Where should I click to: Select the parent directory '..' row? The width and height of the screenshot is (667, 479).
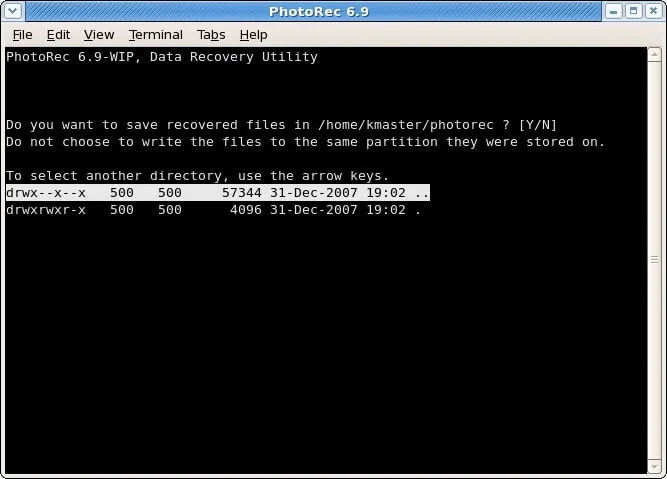point(218,193)
